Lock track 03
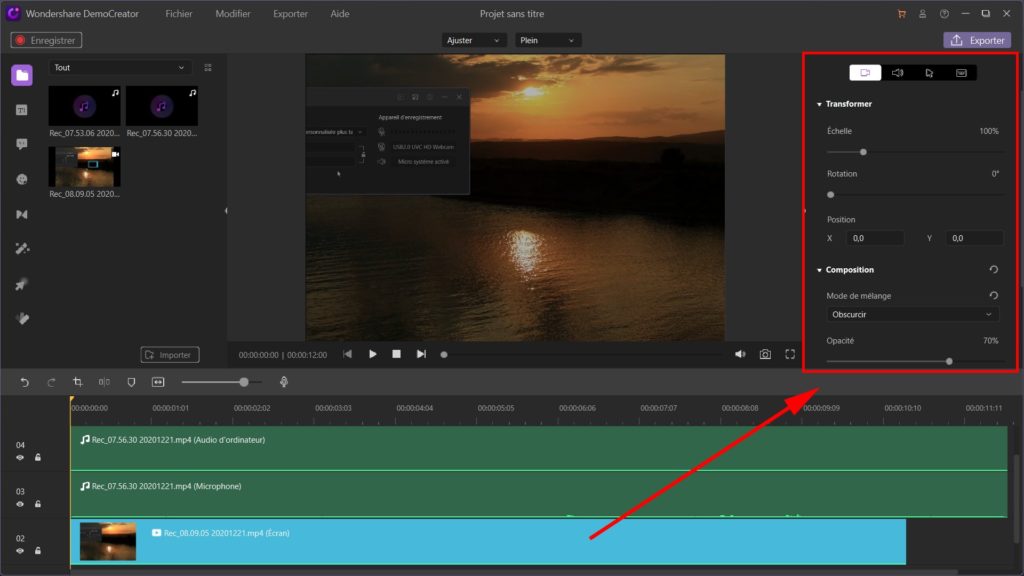 [x=38, y=504]
